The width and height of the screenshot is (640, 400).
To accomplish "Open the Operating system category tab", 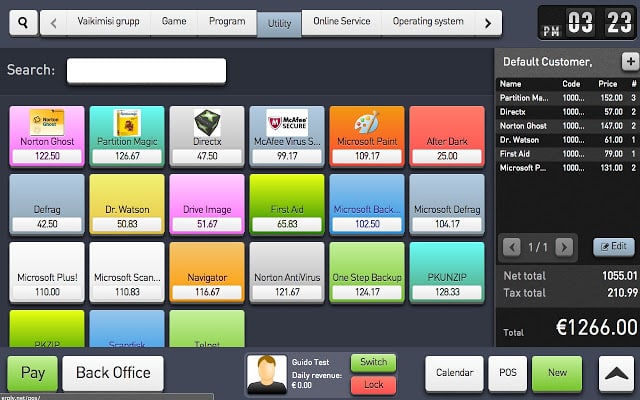I will tap(428, 22).
